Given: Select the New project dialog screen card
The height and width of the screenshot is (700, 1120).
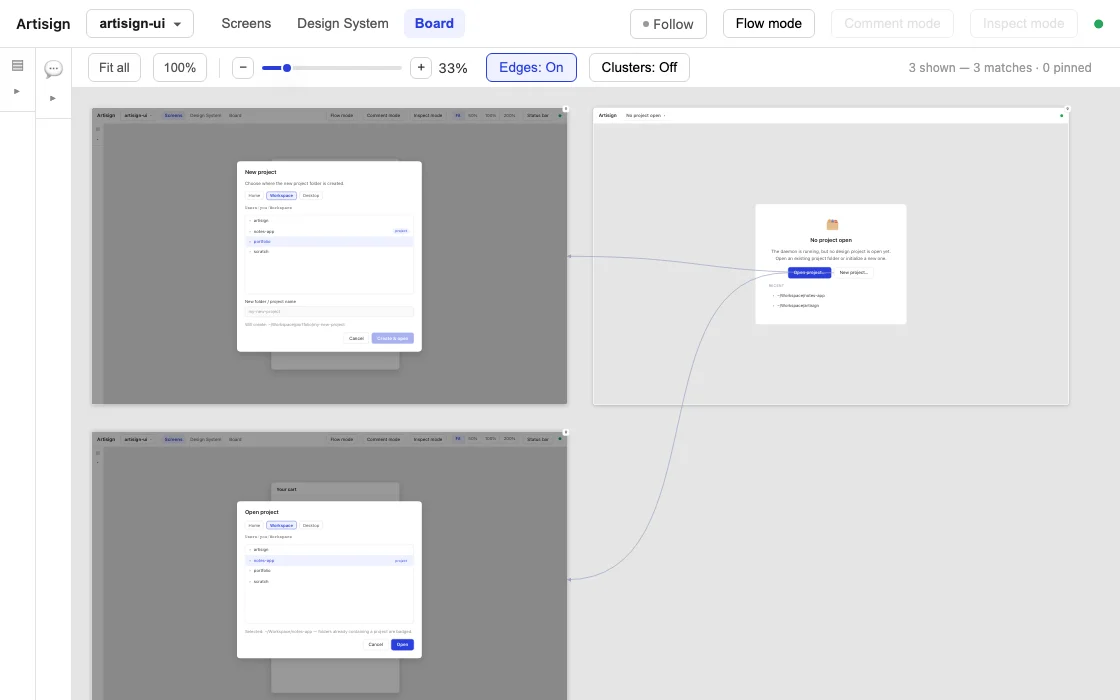Looking at the screenshot, I should click(x=329, y=256).
